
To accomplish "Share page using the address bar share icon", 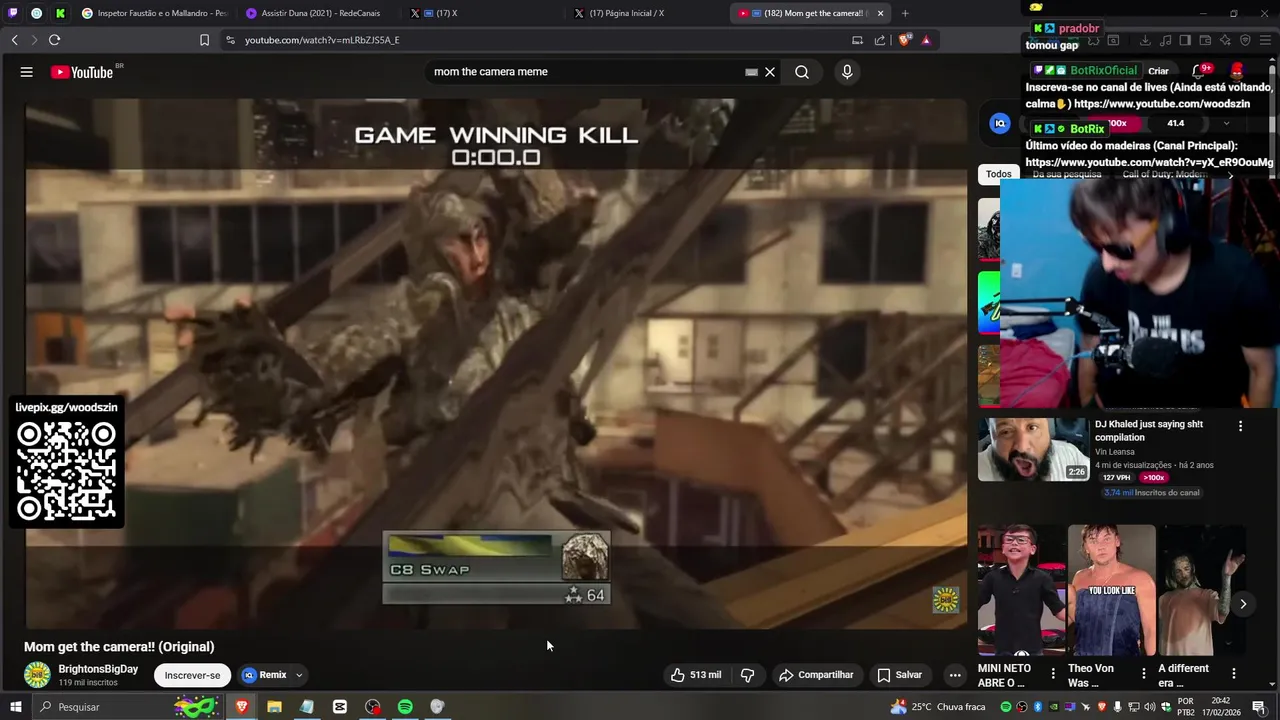I will 880,40.
